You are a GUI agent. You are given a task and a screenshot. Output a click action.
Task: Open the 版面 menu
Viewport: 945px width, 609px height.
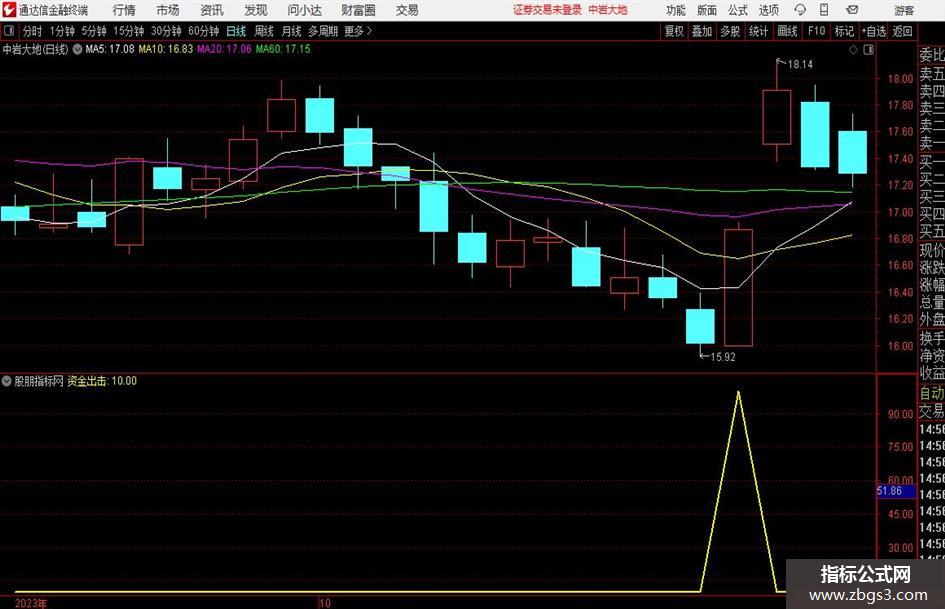click(x=706, y=10)
